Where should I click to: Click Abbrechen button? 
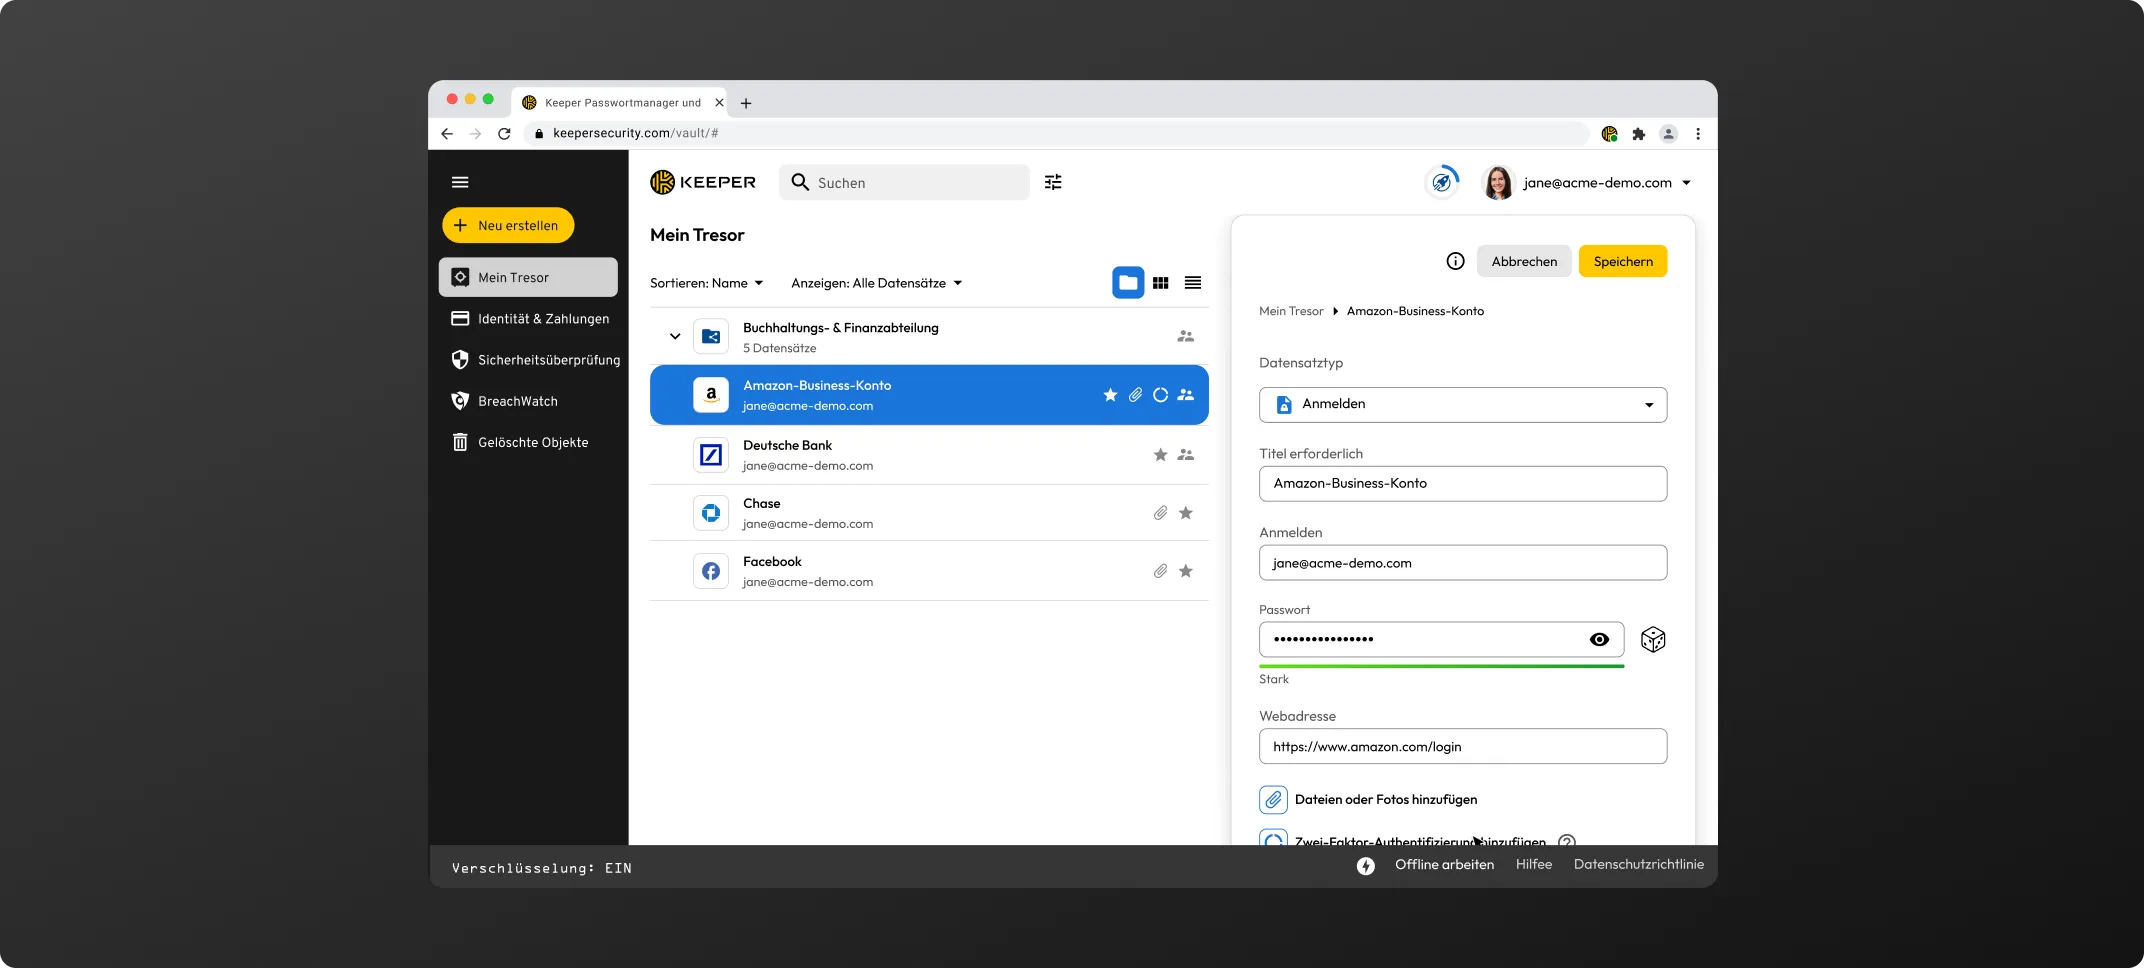coord(1524,262)
